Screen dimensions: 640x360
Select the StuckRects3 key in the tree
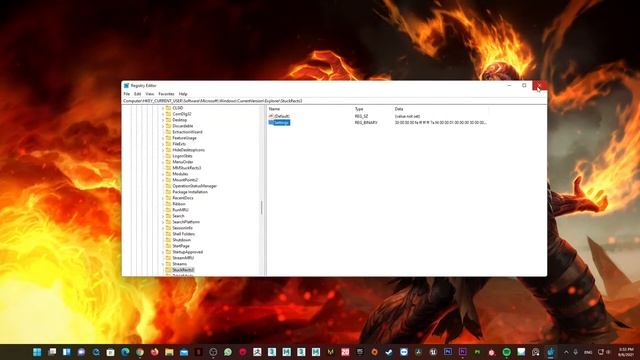(183, 270)
